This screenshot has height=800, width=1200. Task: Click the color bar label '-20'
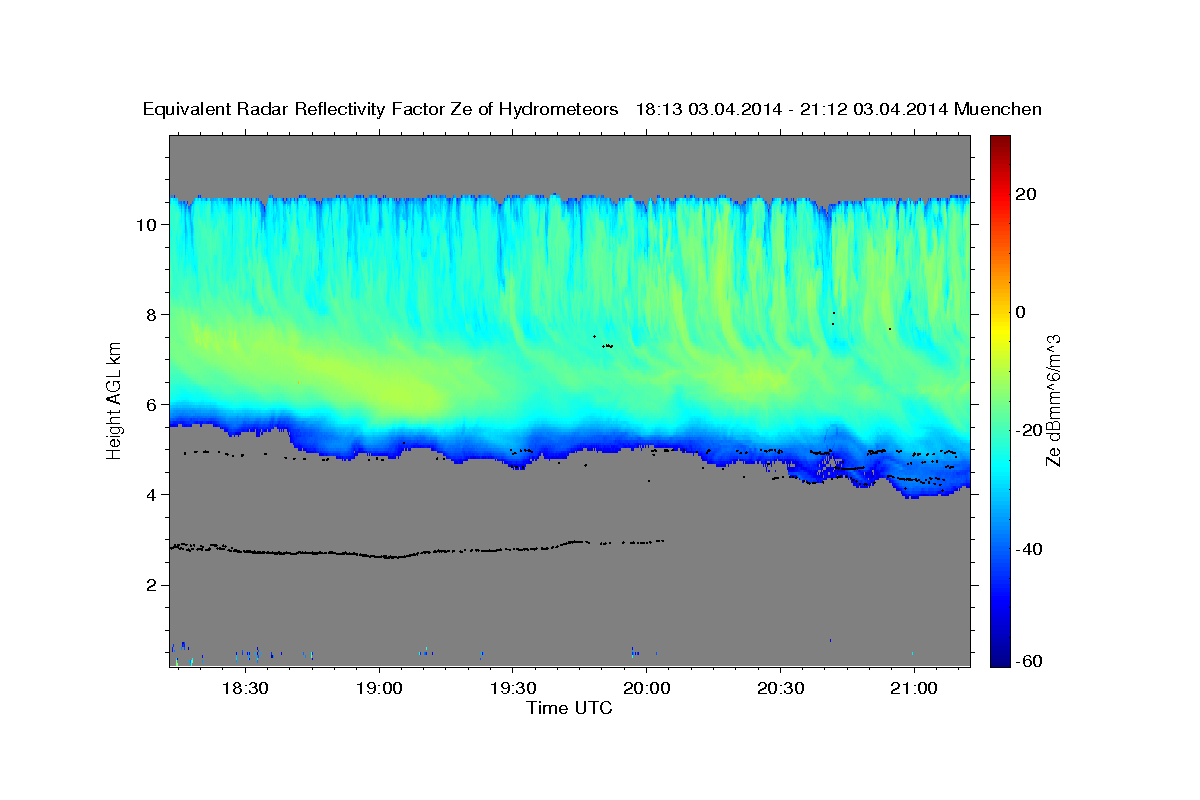point(1029,430)
